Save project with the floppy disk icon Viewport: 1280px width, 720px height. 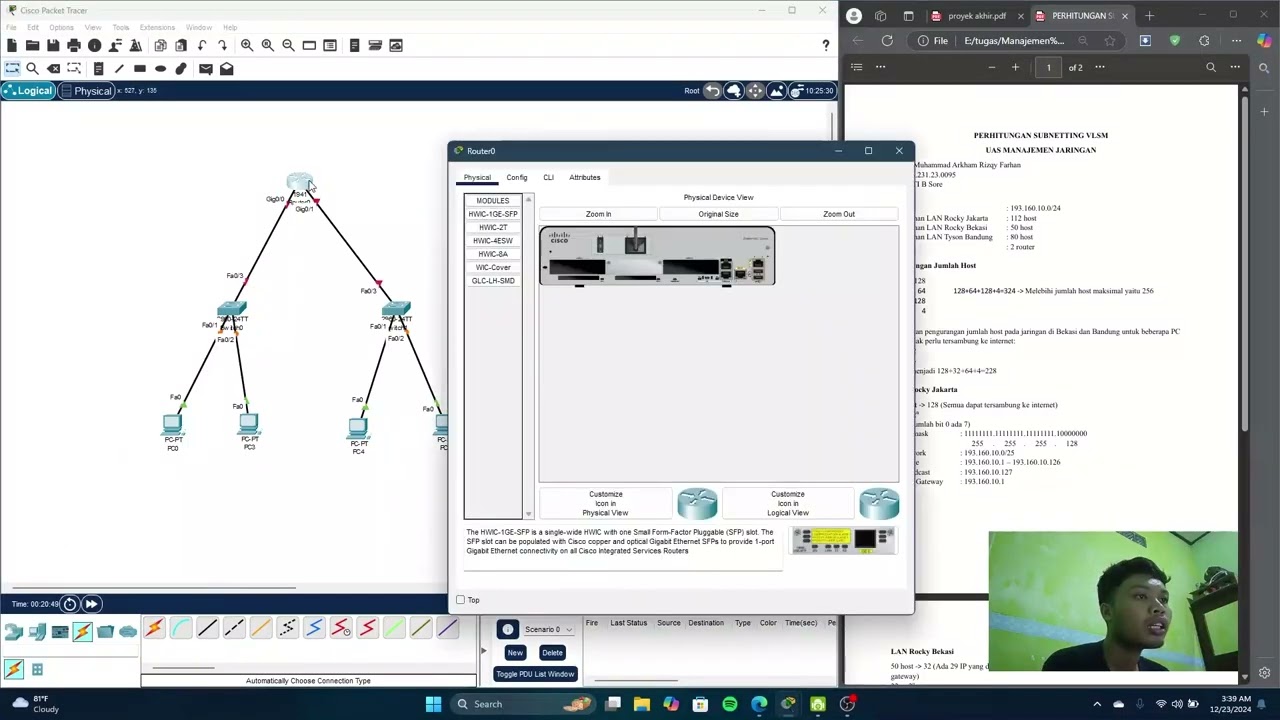coord(53,45)
